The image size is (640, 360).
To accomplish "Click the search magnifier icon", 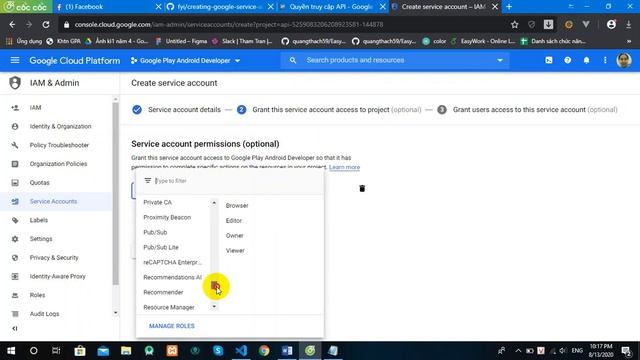I will click(293, 60).
